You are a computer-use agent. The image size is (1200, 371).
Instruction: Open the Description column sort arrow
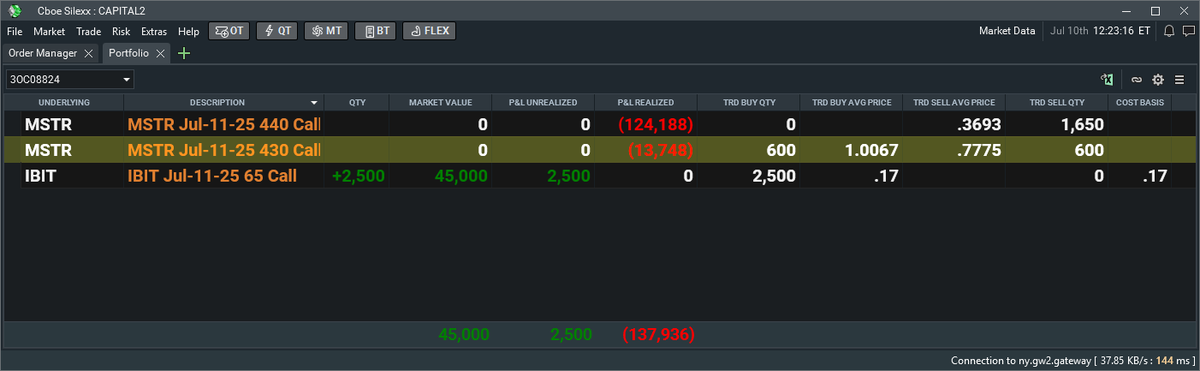(x=315, y=102)
